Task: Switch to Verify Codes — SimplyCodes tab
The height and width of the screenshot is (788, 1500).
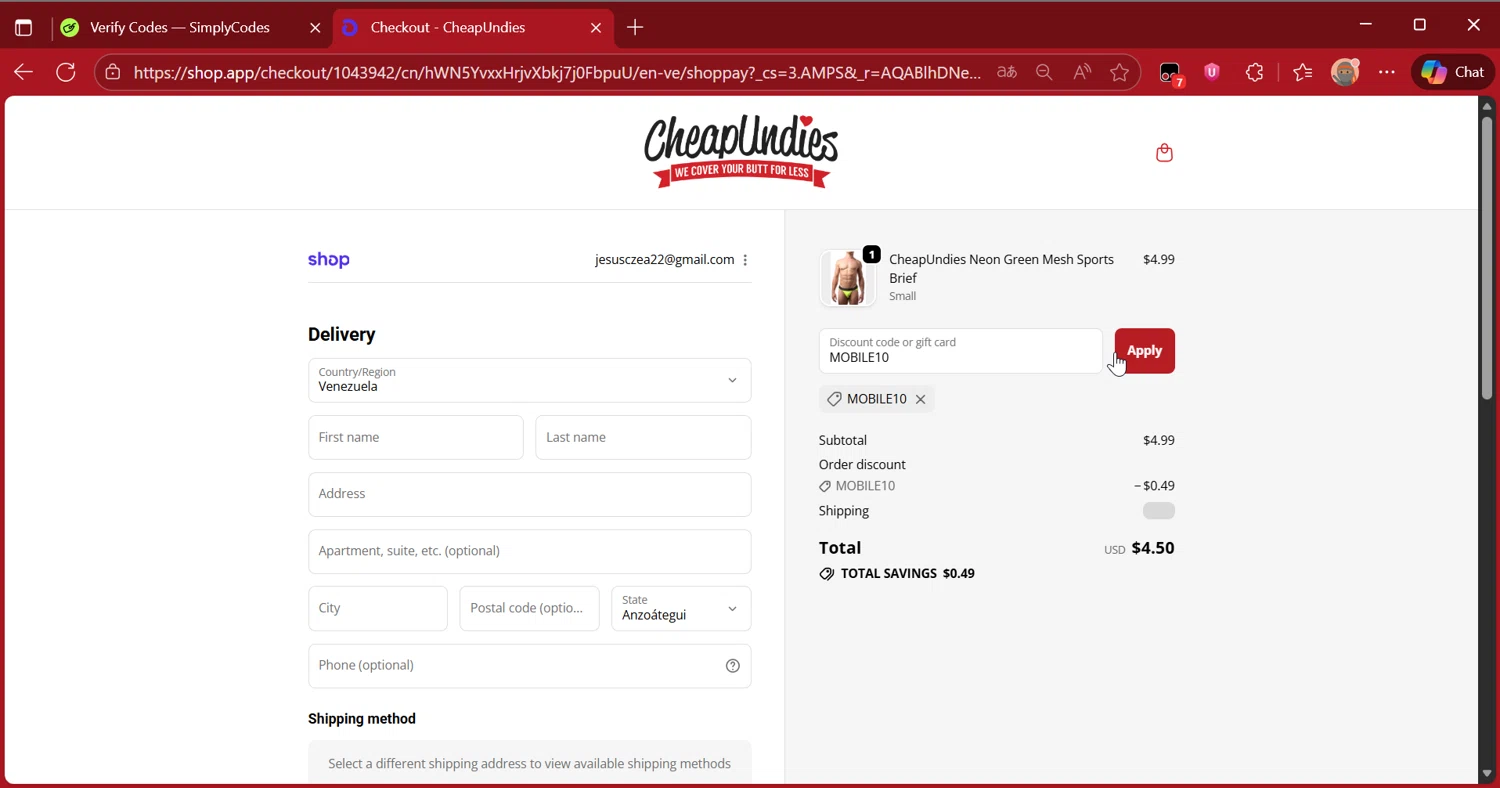Action: (191, 28)
